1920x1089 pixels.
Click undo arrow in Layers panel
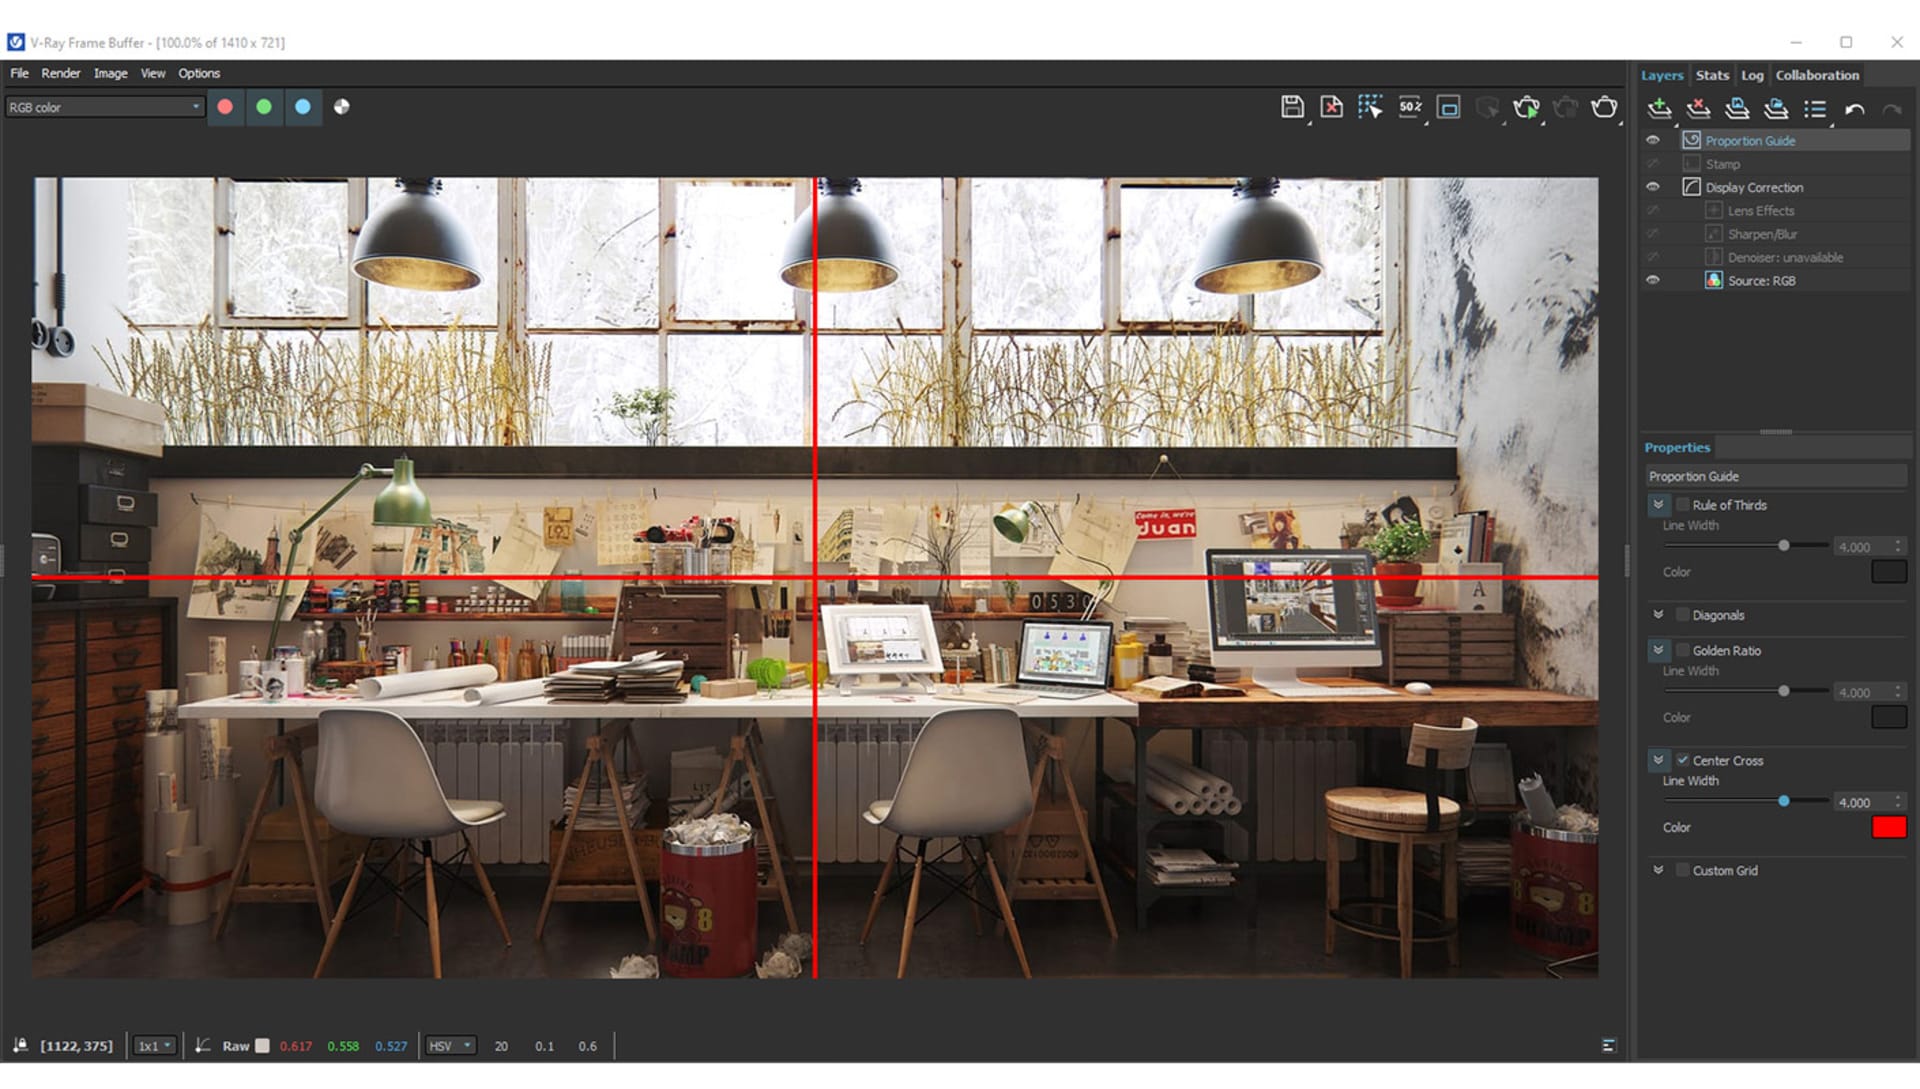1854,109
